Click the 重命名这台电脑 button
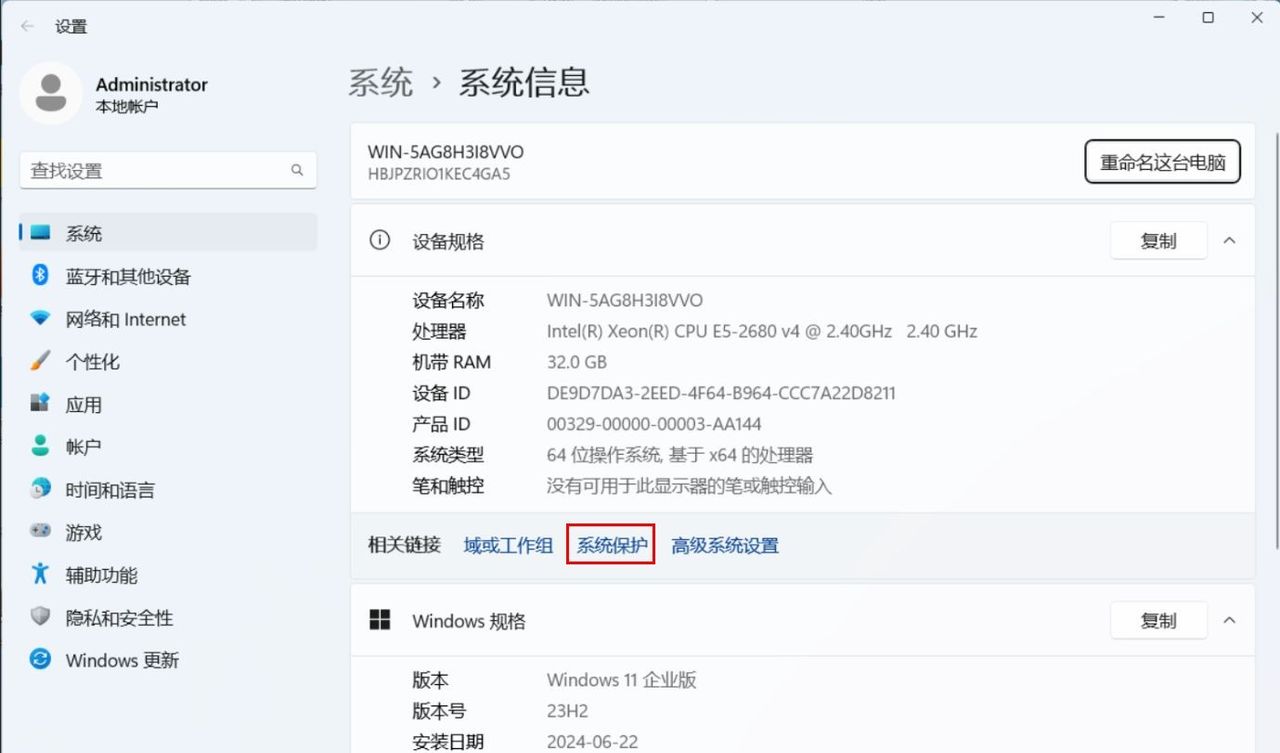Viewport: 1280px width, 753px height. pos(1163,162)
